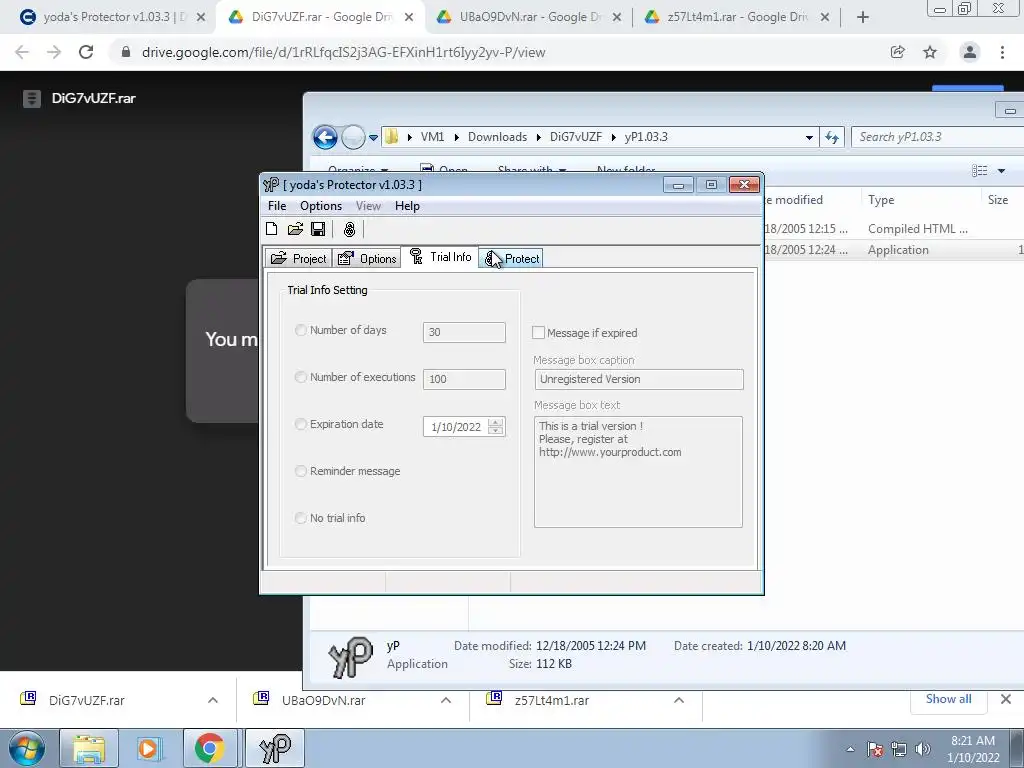Click Chrome's reload page button
1024x768 pixels.
point(86,52)
